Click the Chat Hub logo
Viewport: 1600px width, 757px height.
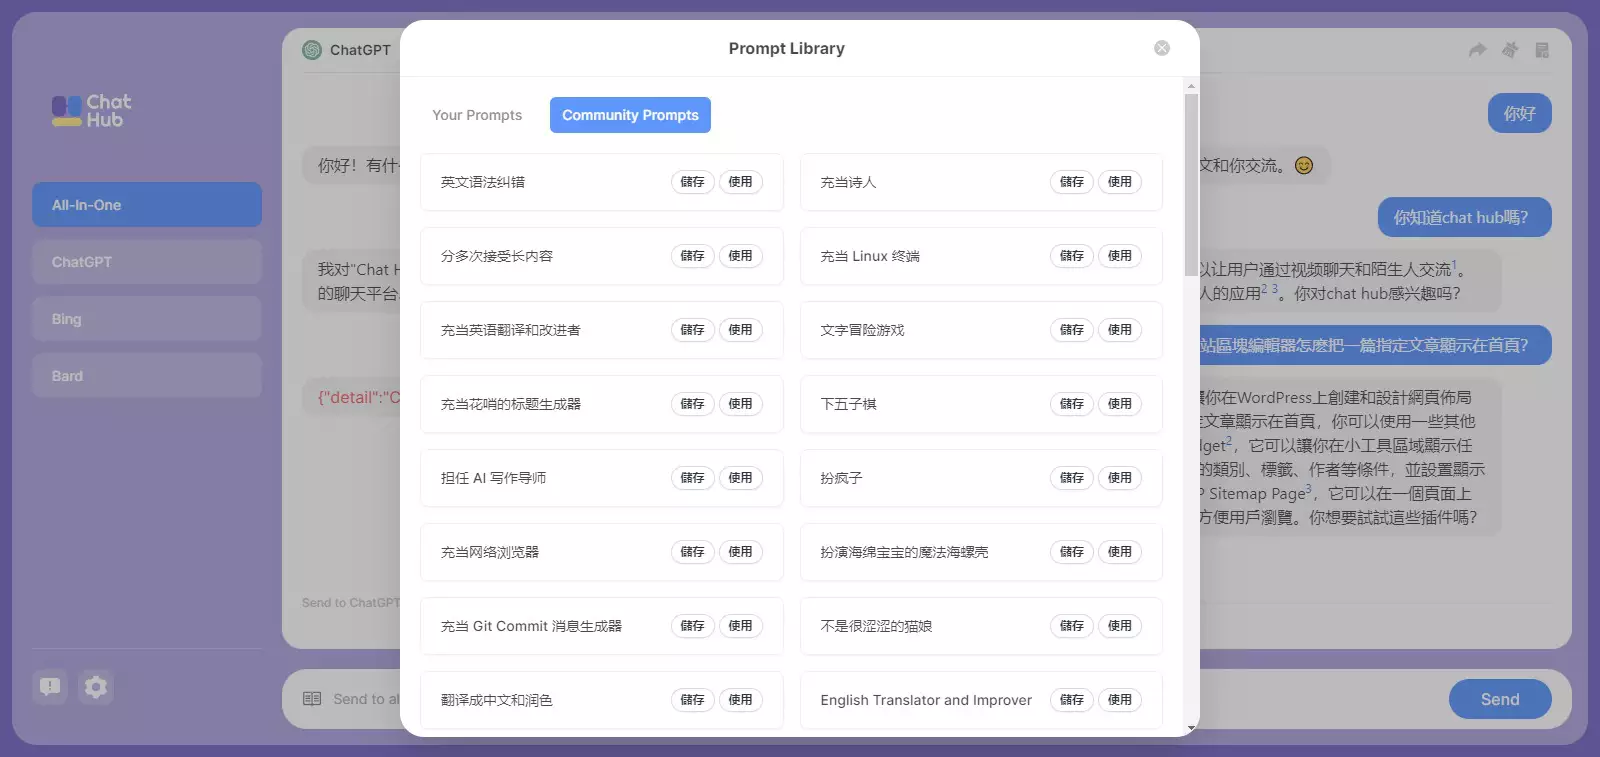(91, 111)
